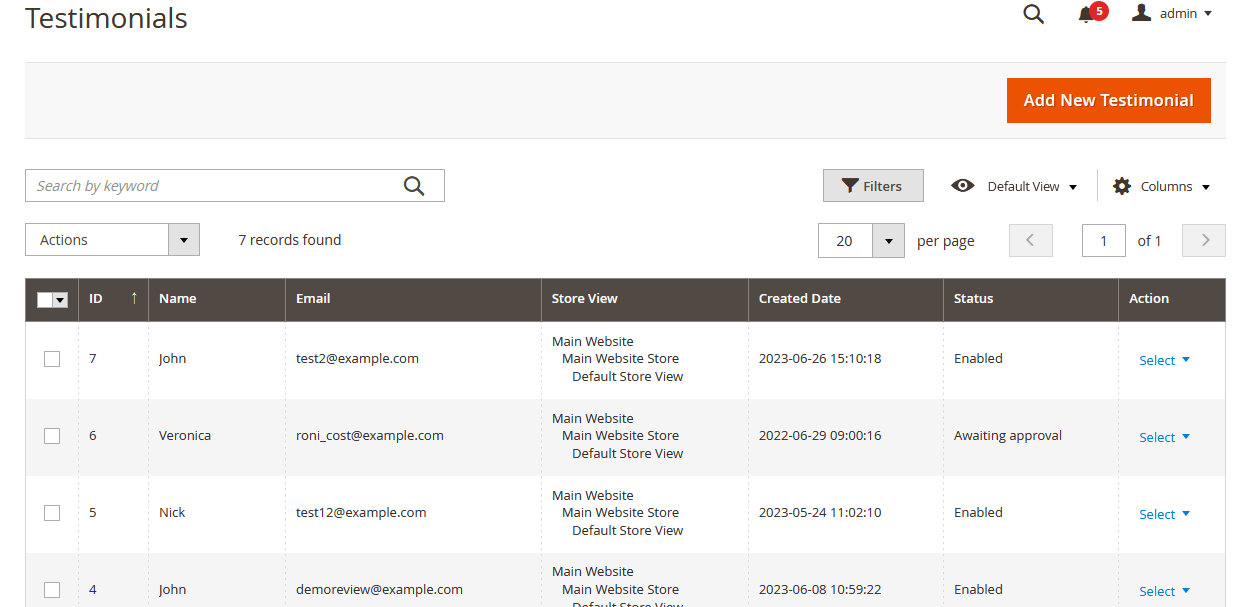Click the Add New Testimonial button
The width and height of the screenshot is (1250, 607).
tap(1108, 100)
